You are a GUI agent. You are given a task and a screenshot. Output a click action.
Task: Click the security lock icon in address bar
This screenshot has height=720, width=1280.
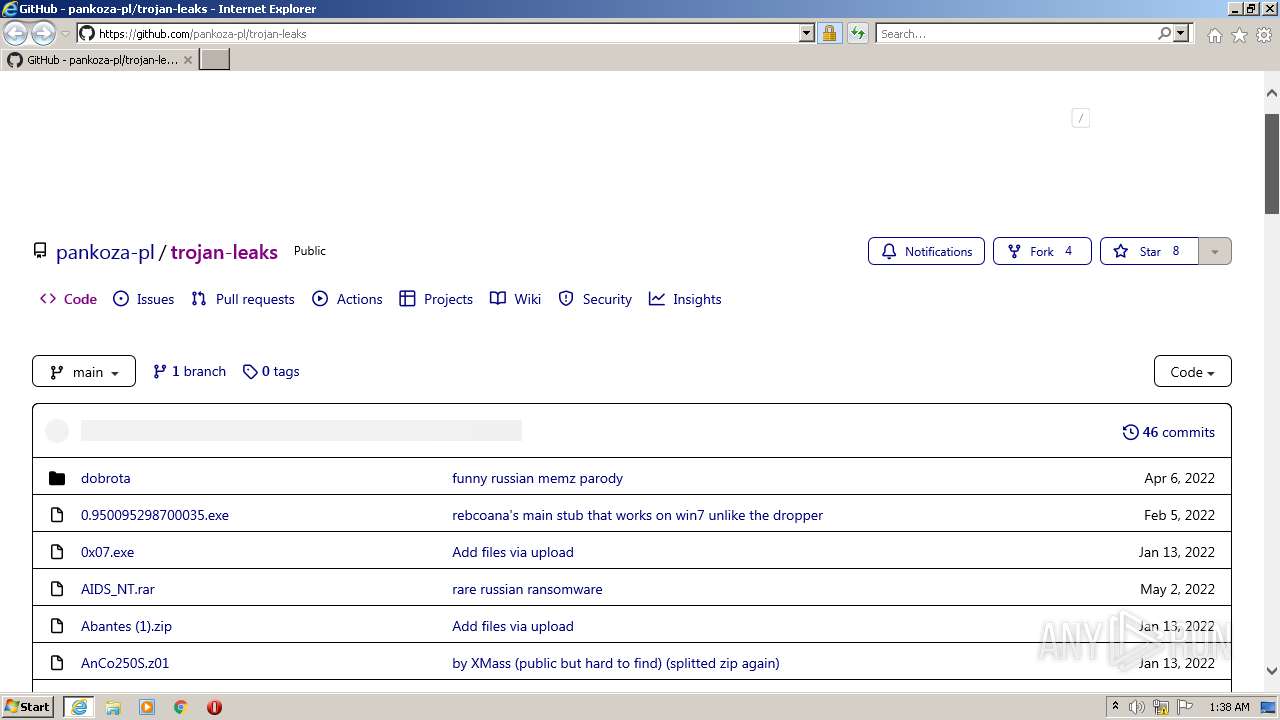tap(829, 33)
